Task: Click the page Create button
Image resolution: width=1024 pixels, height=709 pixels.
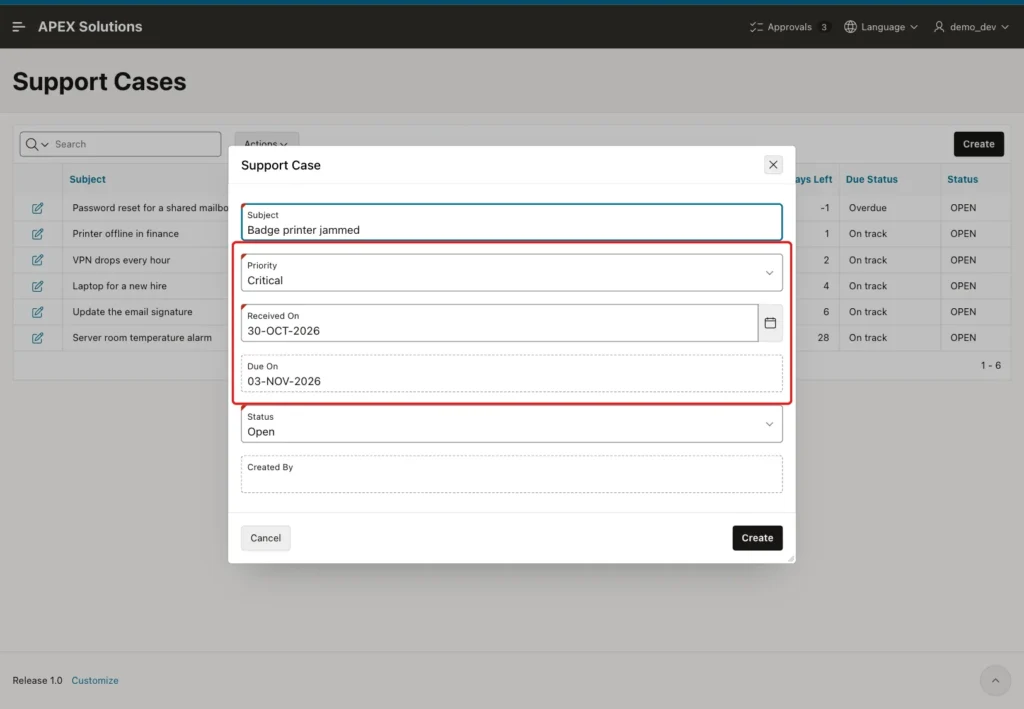Action: (x=978, y=144)
